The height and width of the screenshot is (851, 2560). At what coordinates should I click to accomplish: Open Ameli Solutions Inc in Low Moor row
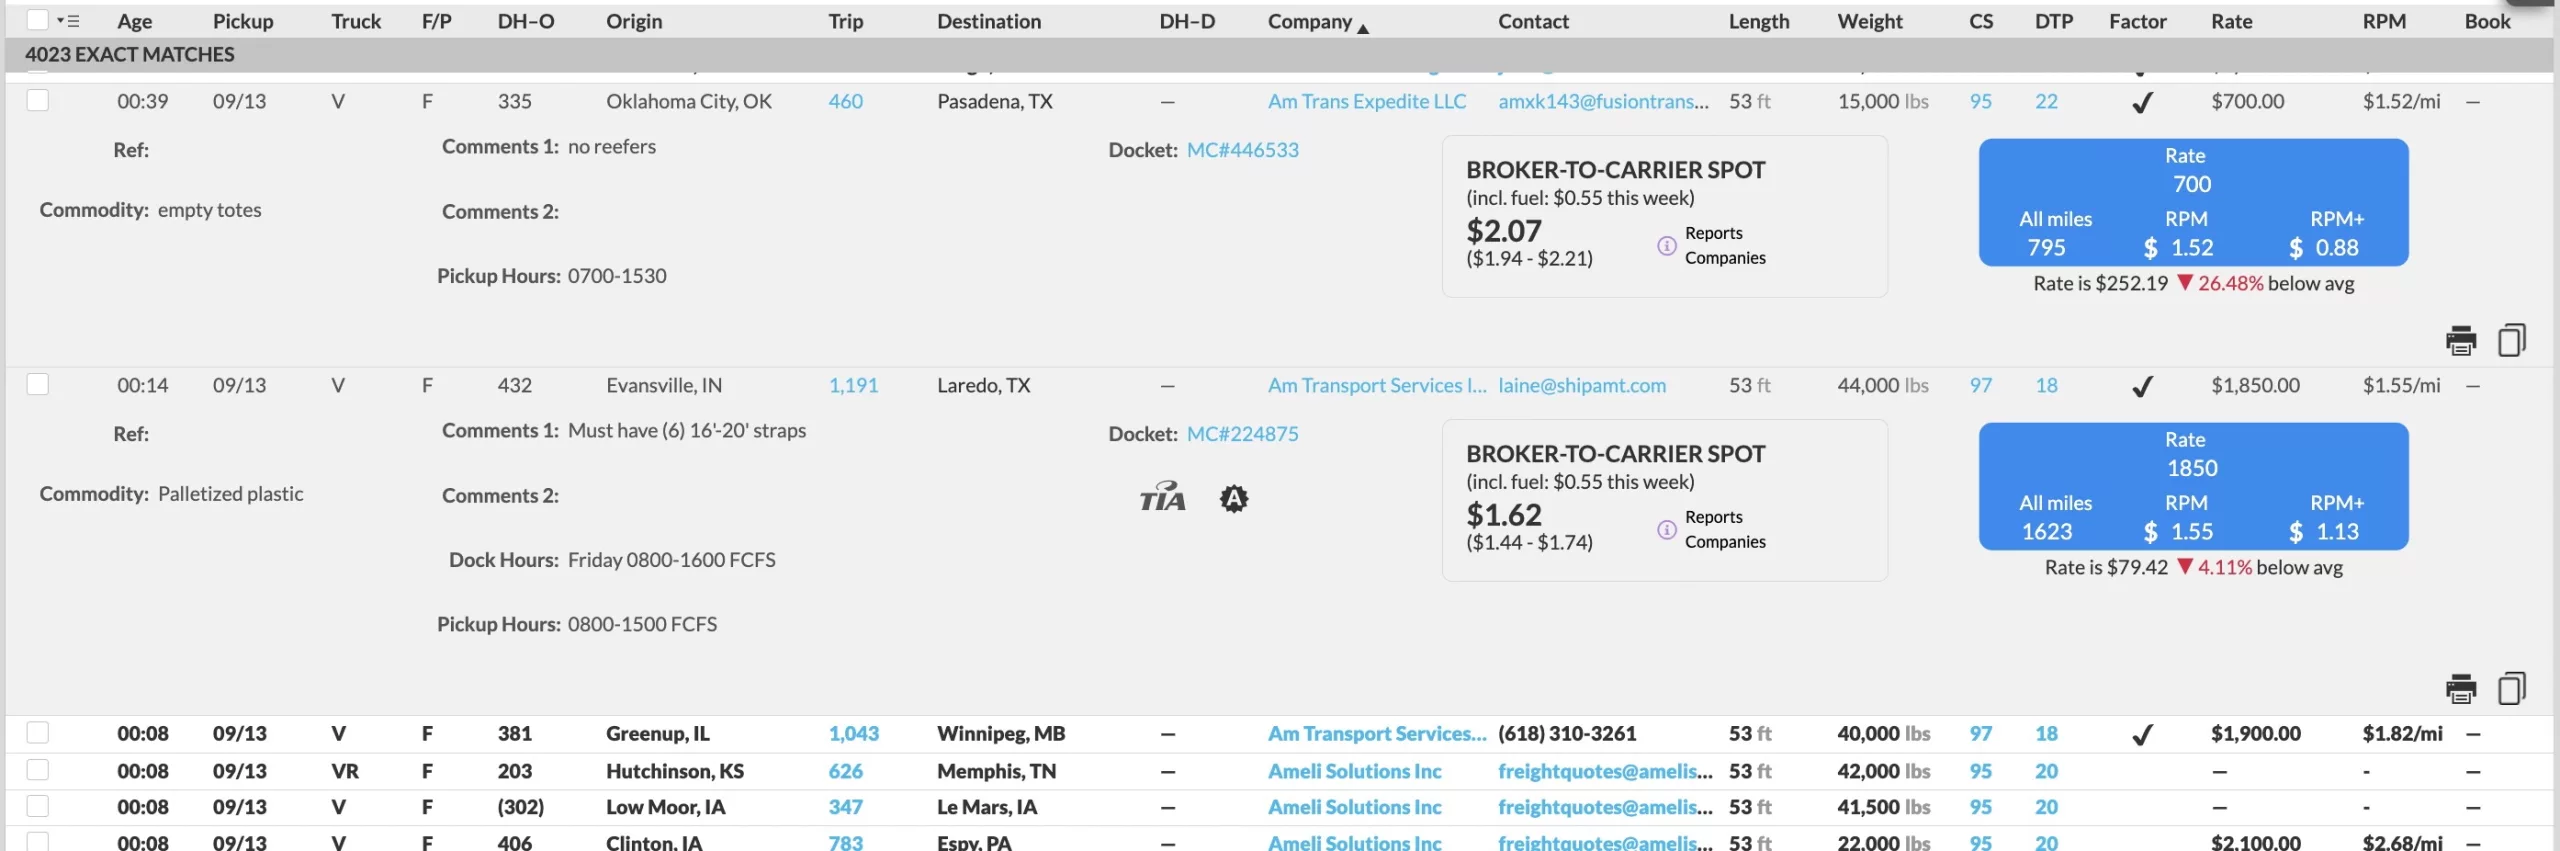click(1354, 807)
